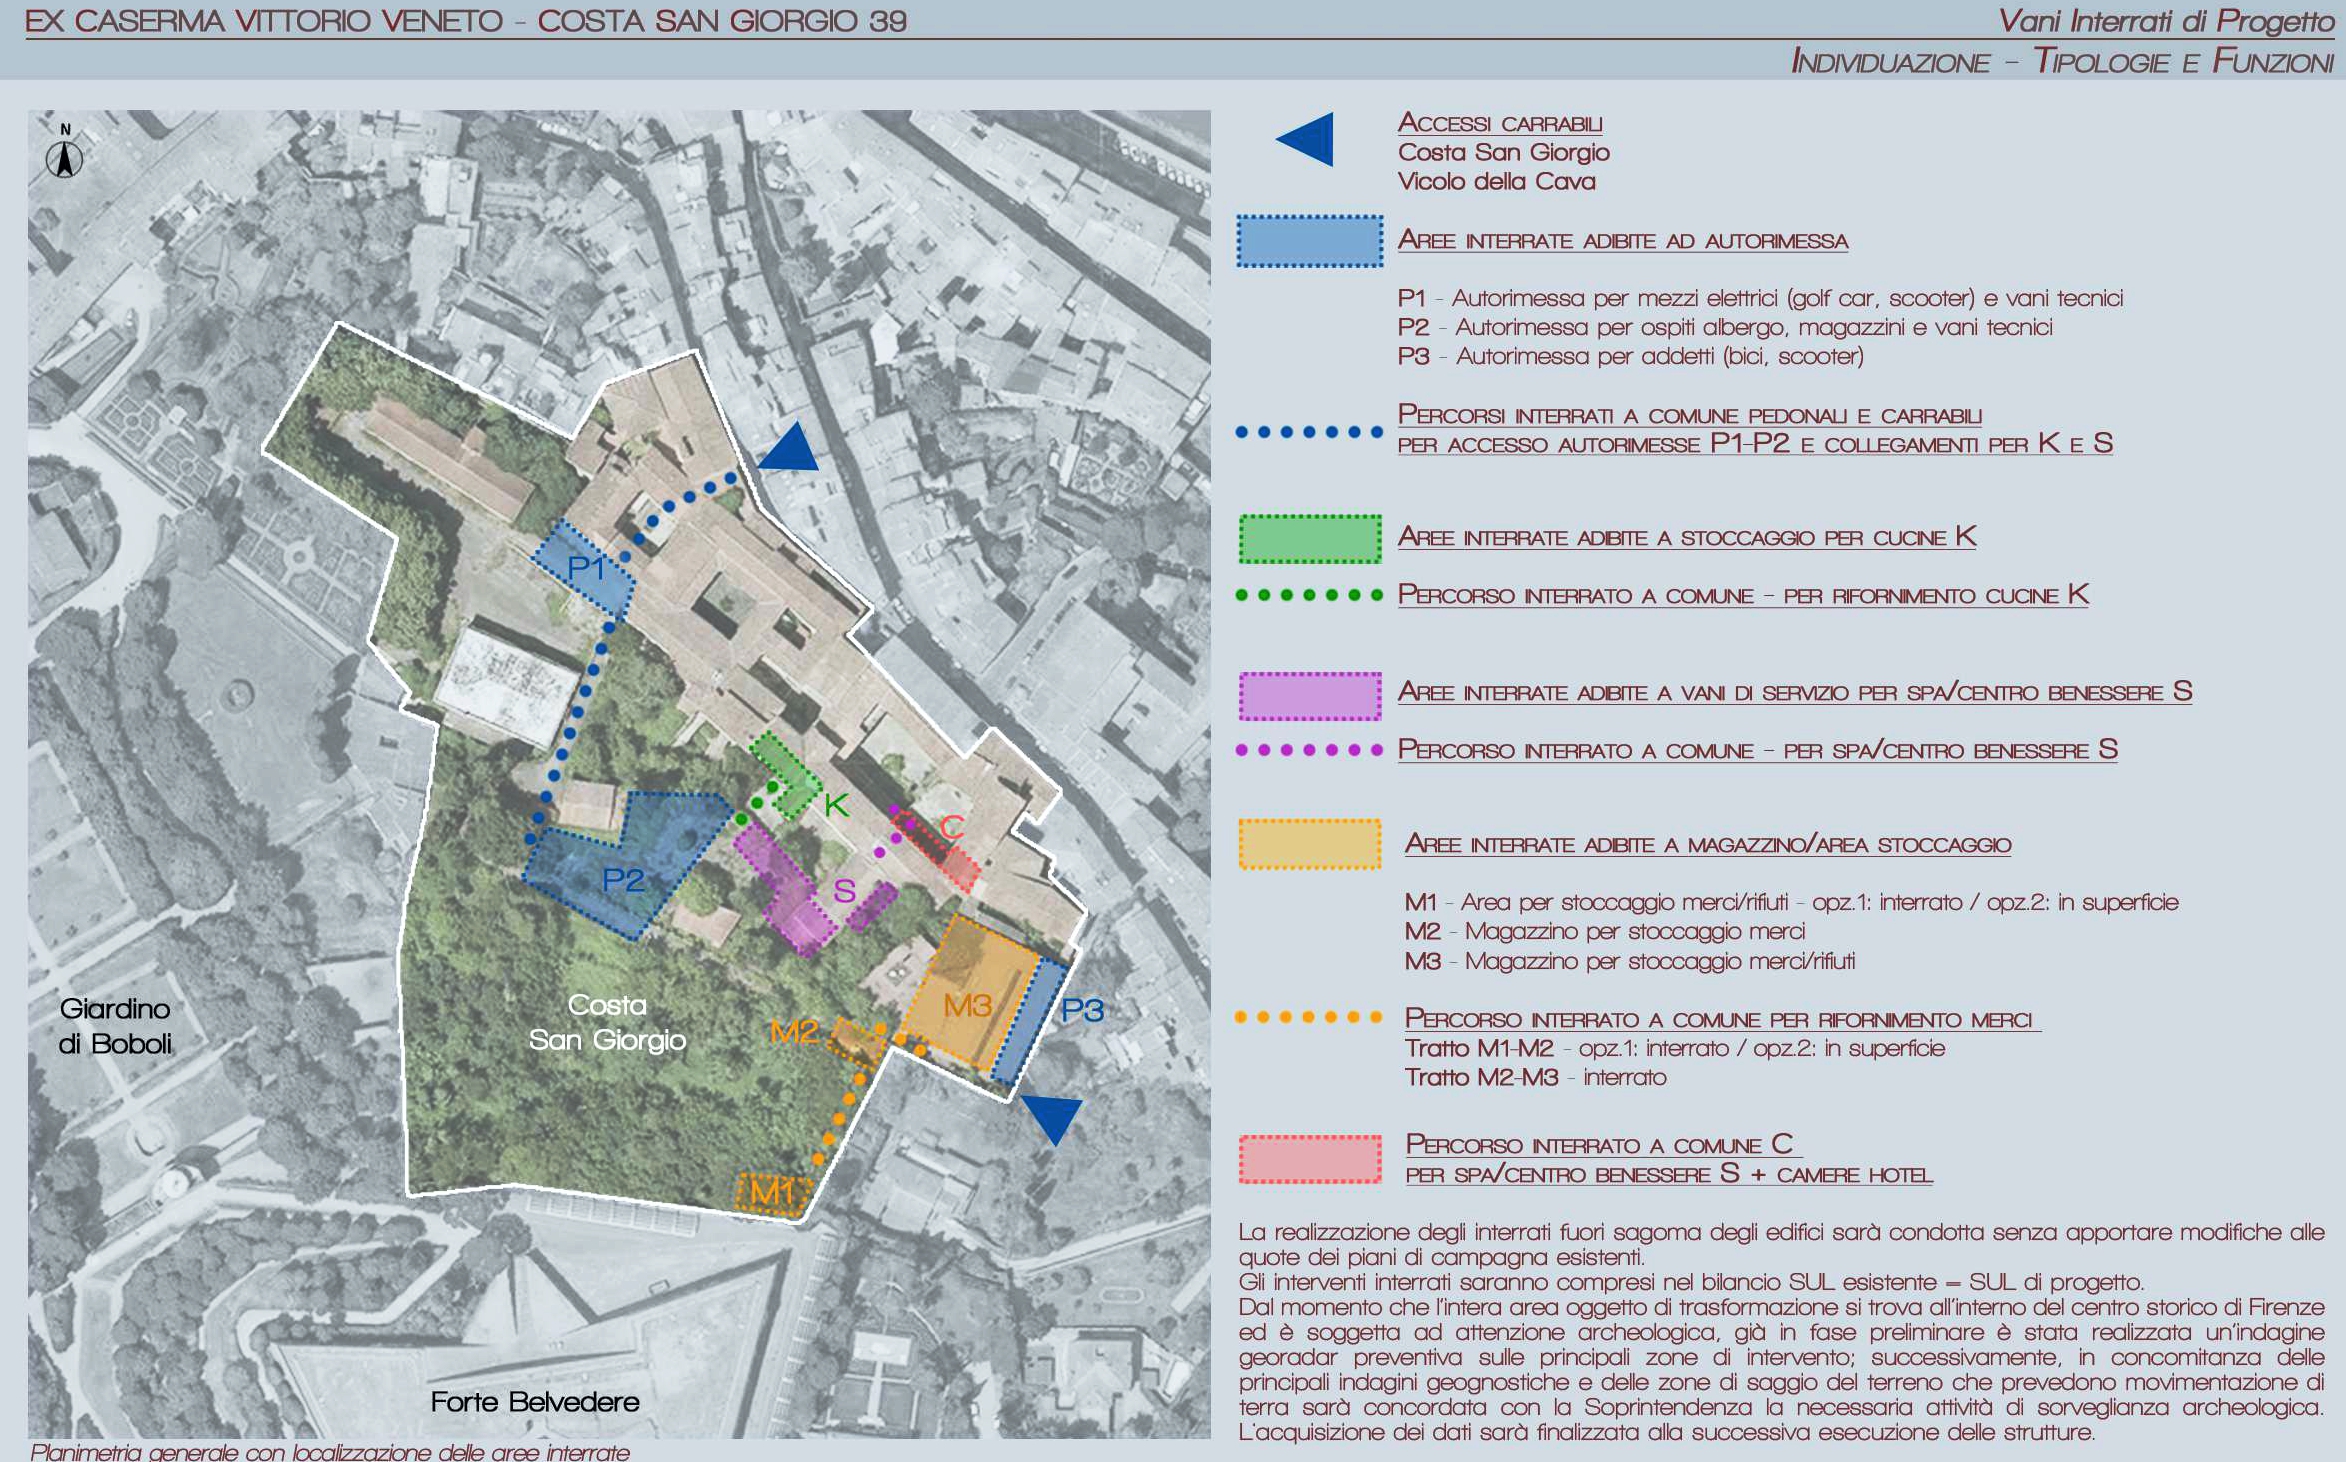
Task: Click the 'Costa San Giorgio' legend line
Action: click(x=1504, y=153)
